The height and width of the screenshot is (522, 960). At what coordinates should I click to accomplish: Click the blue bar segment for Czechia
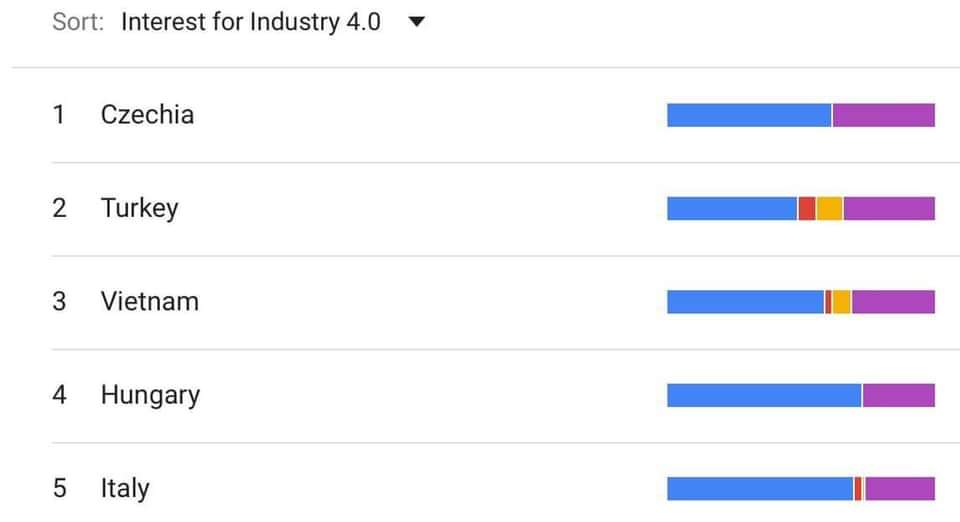[x=749, y=115]
